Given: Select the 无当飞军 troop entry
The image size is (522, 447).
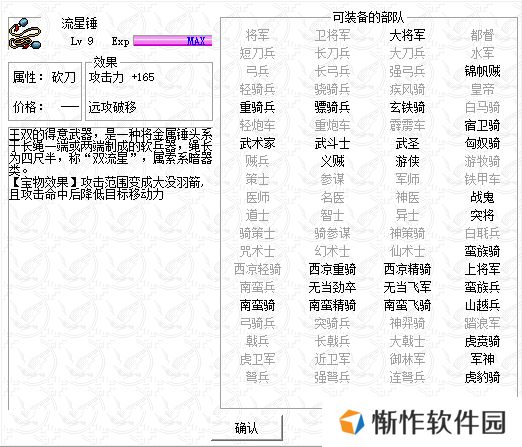Looking at the screenshot, I should click(407, 287).
